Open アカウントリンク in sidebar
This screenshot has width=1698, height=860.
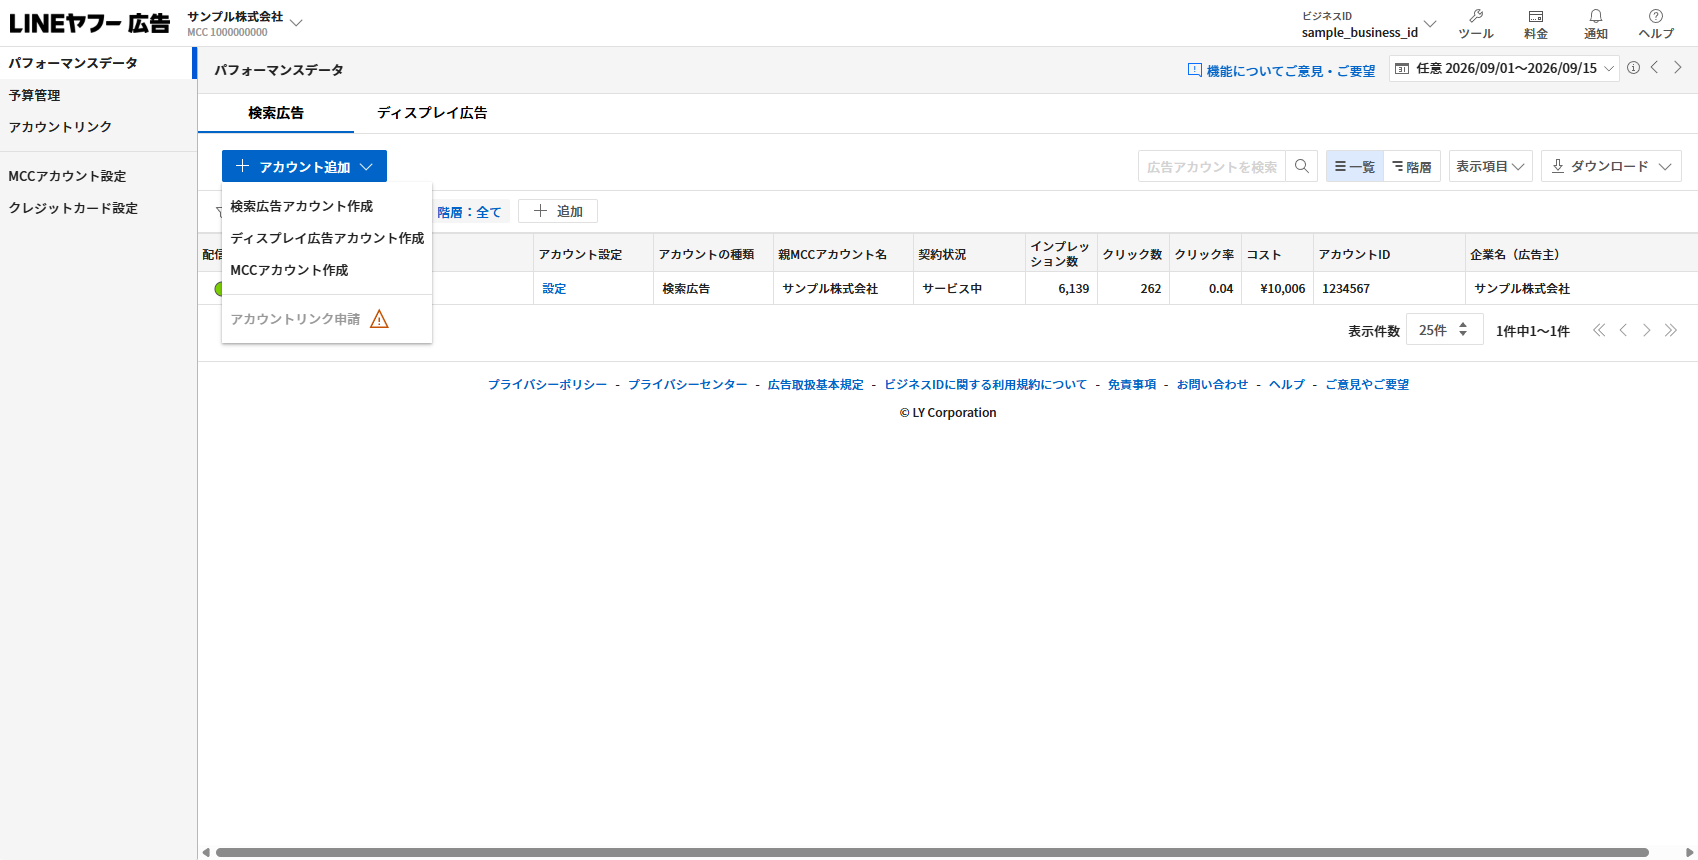pos(98,127)
